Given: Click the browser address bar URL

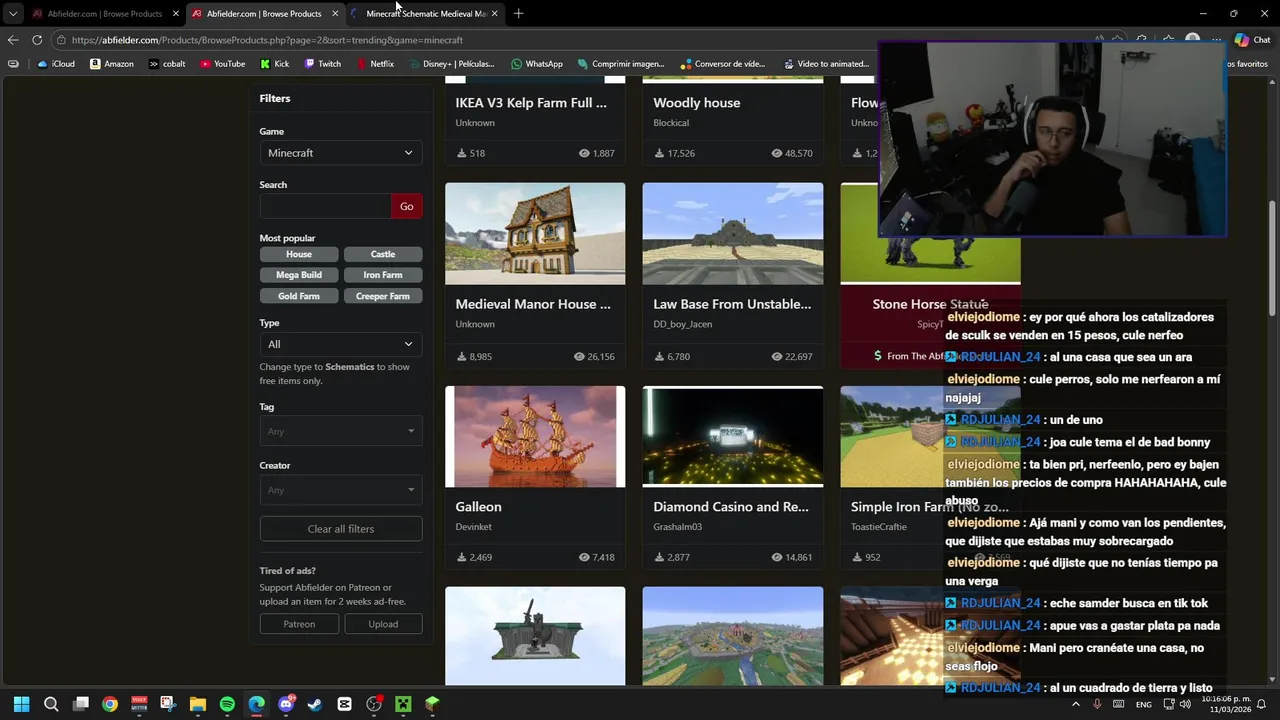Looking at the screenshot, I should coord(267,40).
